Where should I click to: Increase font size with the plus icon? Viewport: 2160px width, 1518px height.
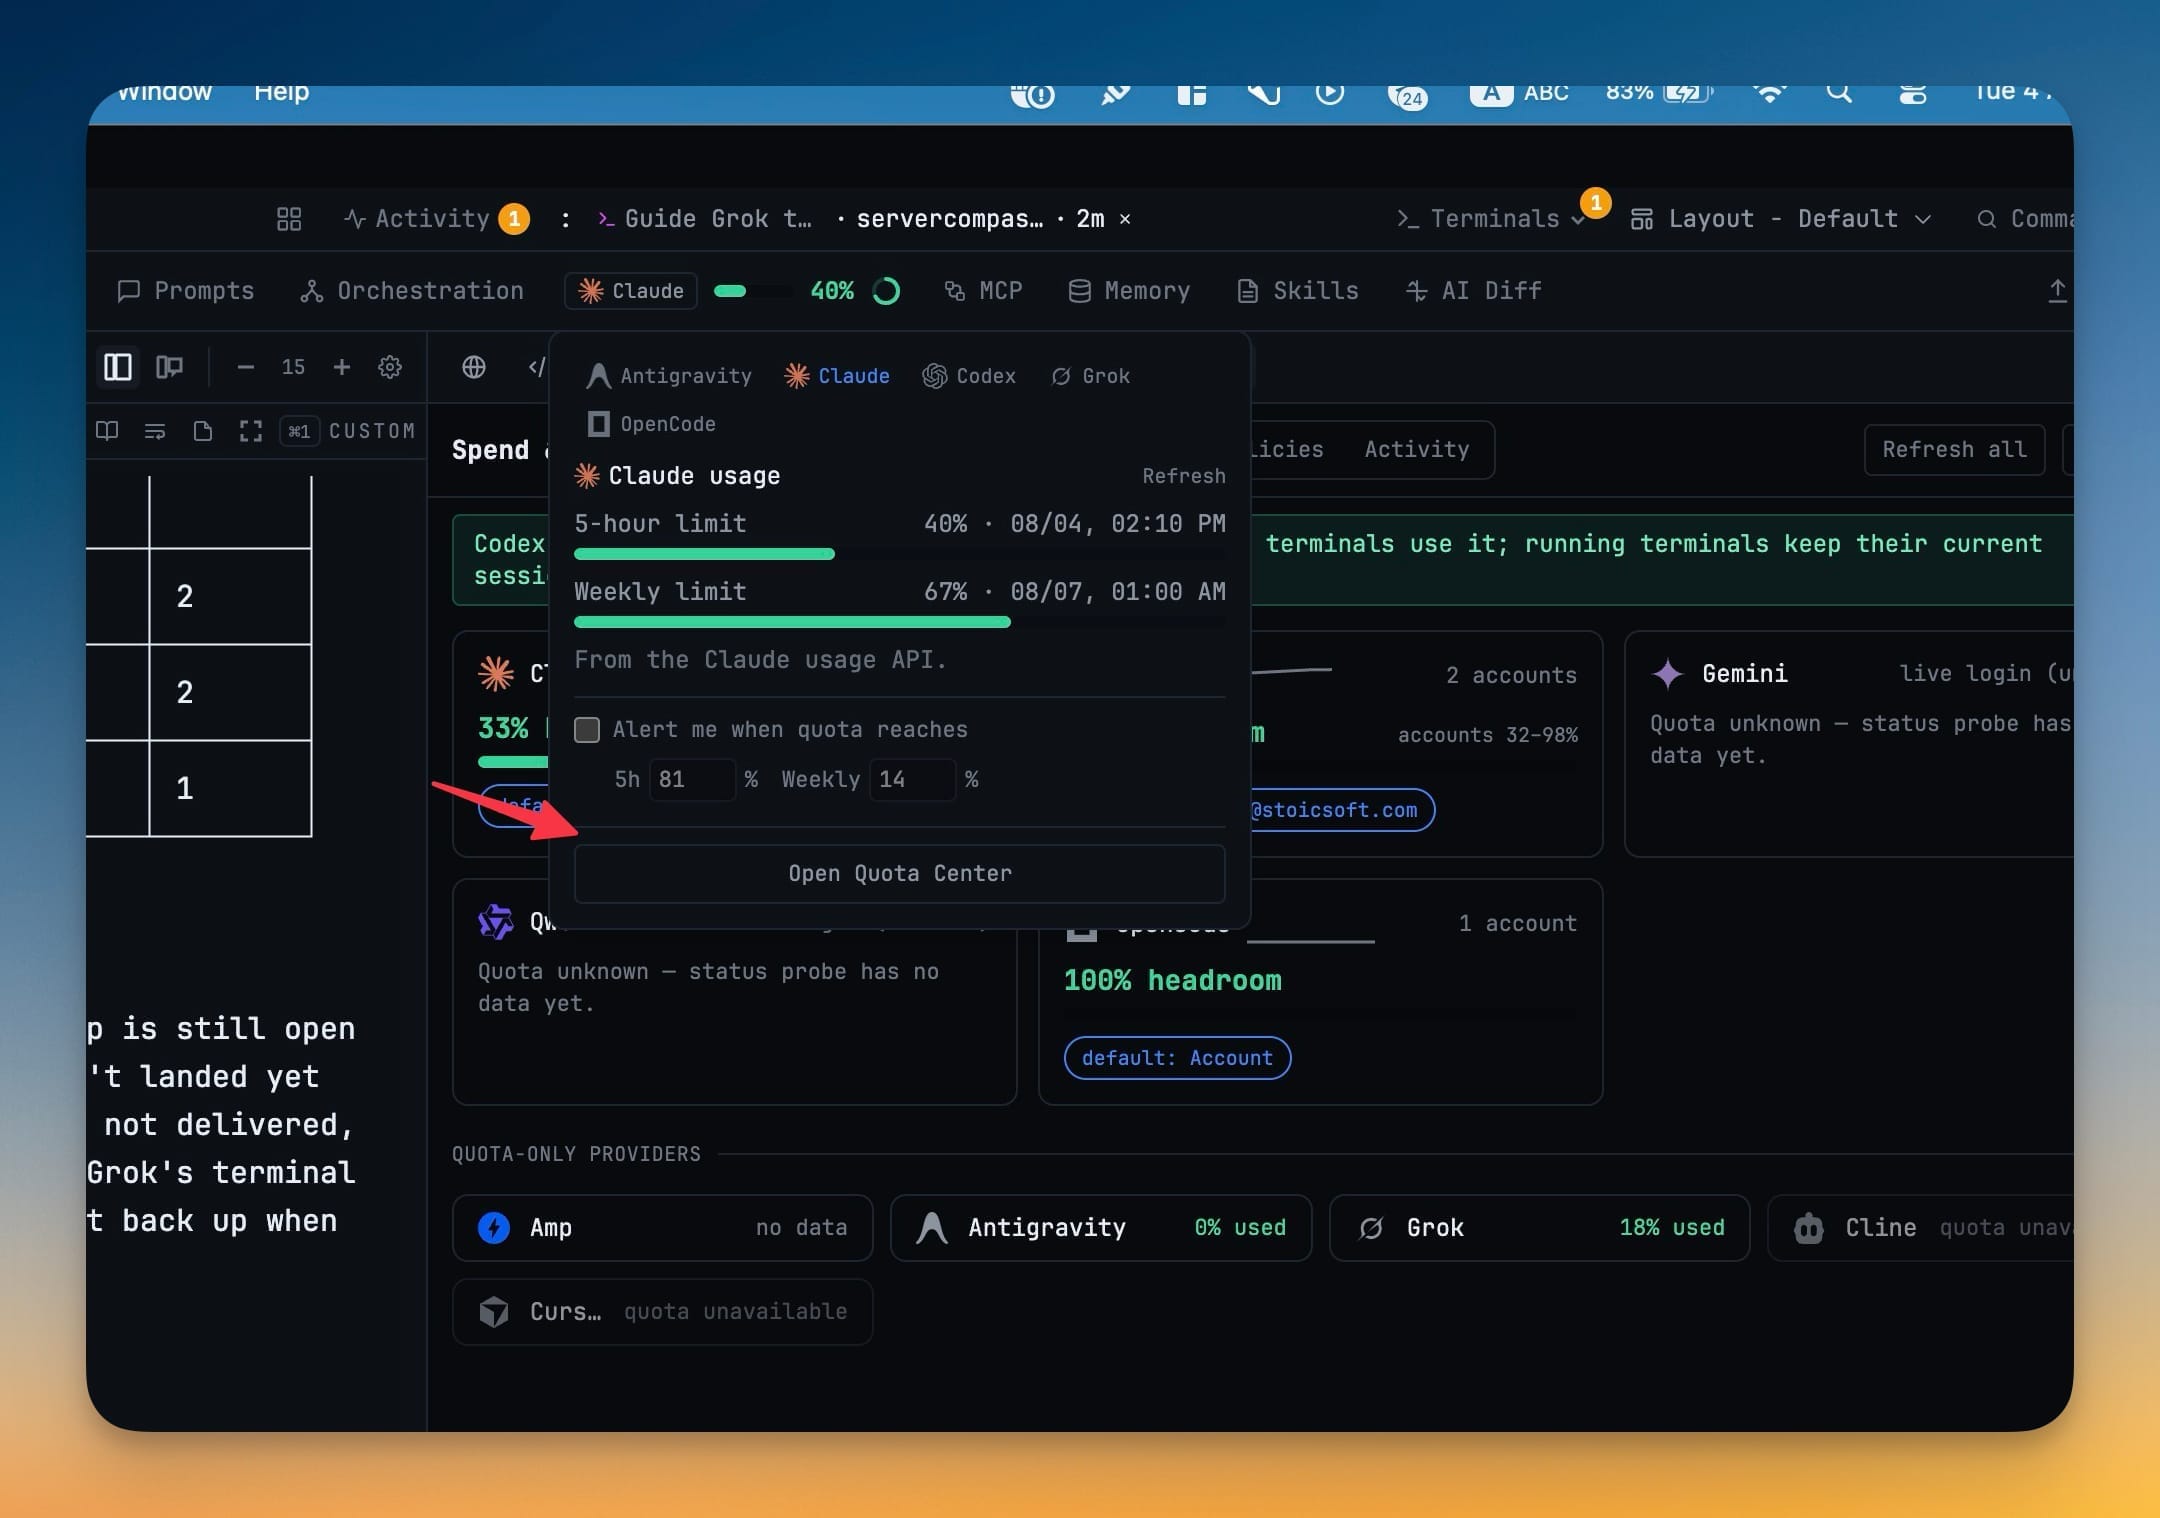342,367
